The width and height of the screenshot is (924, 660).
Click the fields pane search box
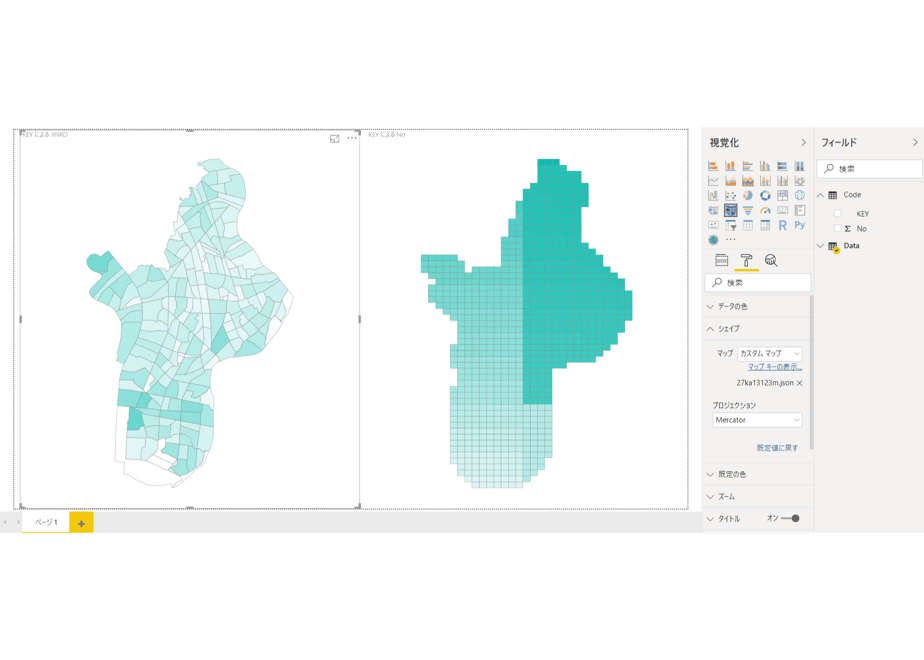(x=870, y=169)
